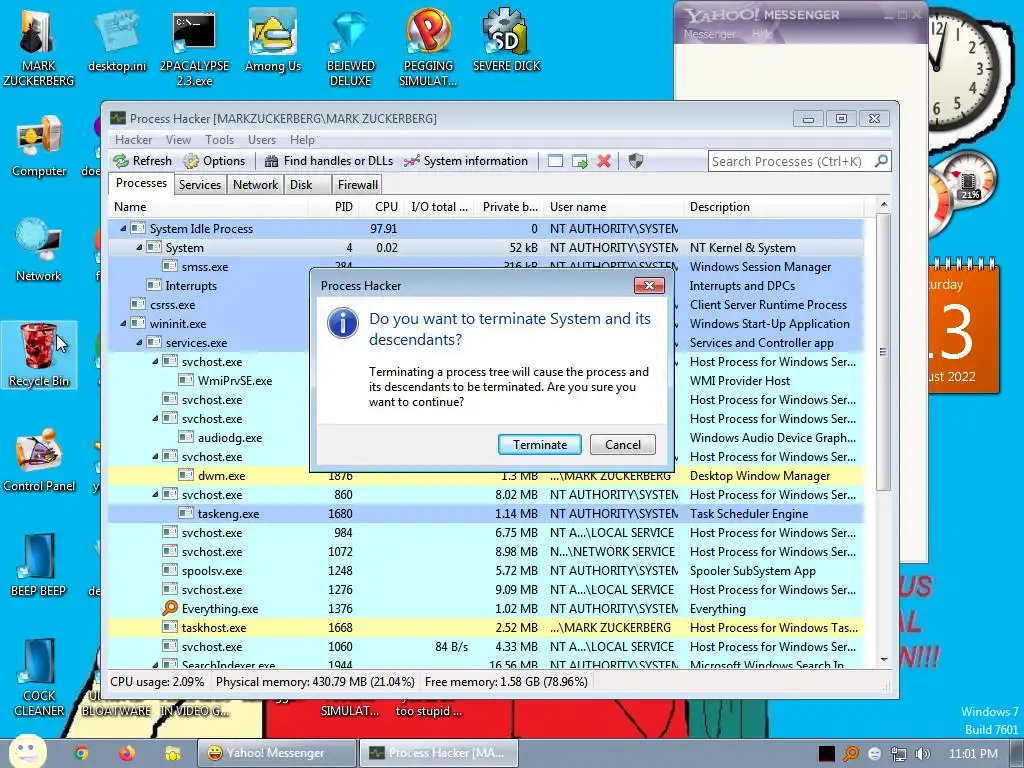Click the red X kill window icon
The height and width of the screenshot is (768, 1024).
pos(604,161)
